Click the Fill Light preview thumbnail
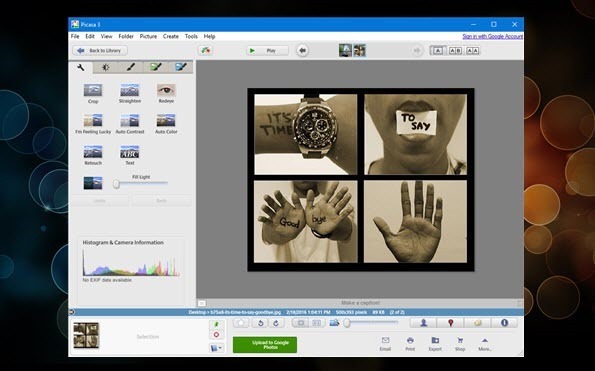 point(93,183)
